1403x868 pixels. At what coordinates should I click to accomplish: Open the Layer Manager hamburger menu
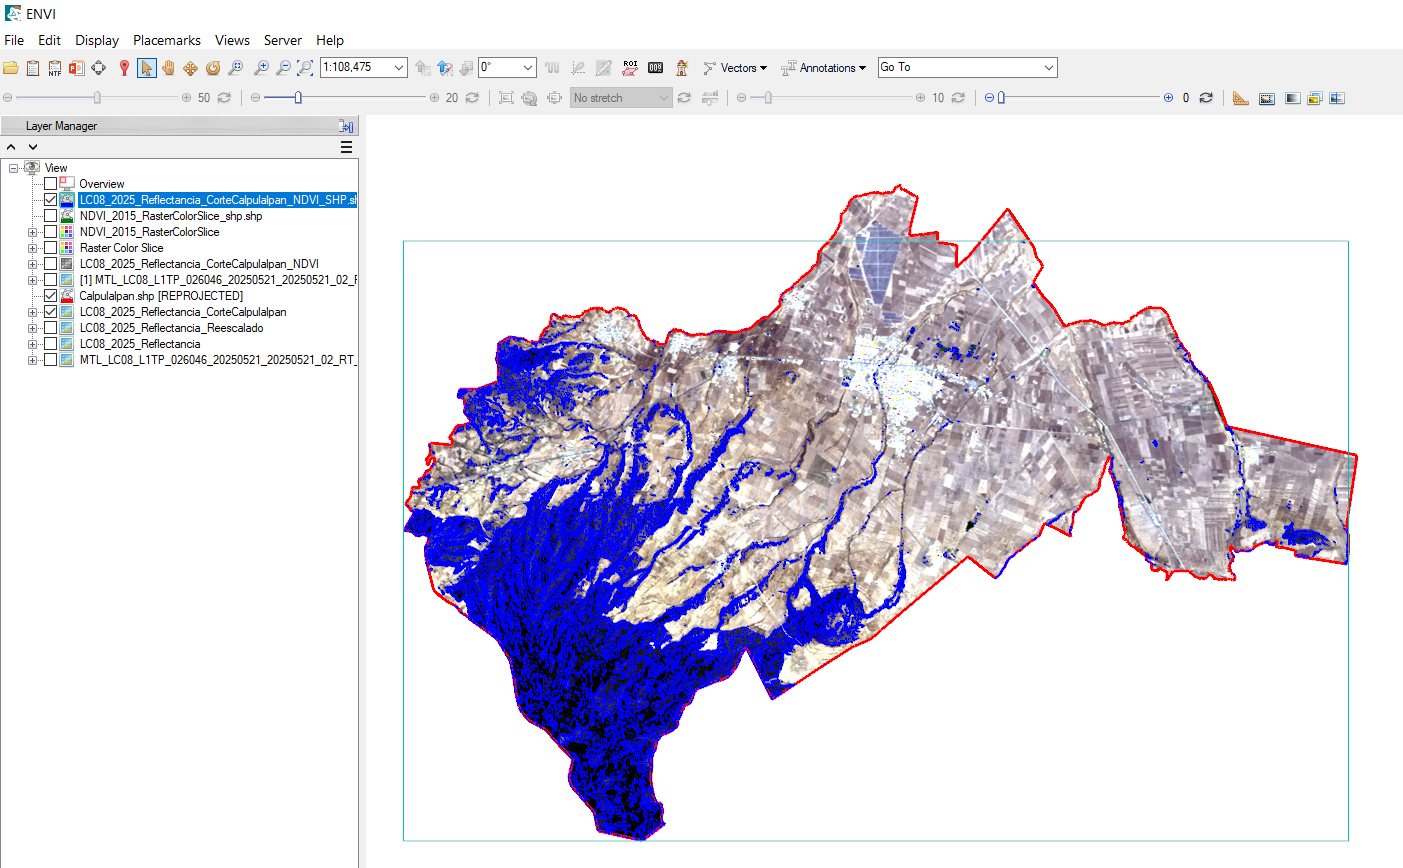coord(346,147)
